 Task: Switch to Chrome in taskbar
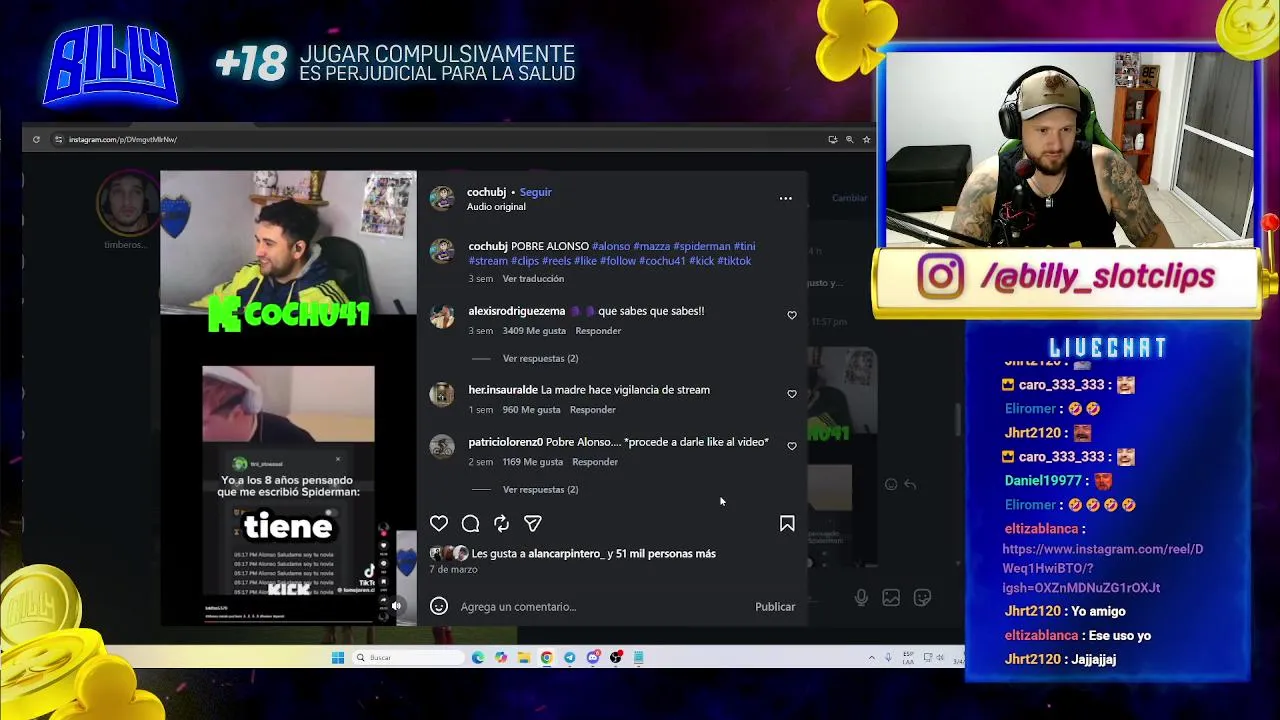coord(547,657)
